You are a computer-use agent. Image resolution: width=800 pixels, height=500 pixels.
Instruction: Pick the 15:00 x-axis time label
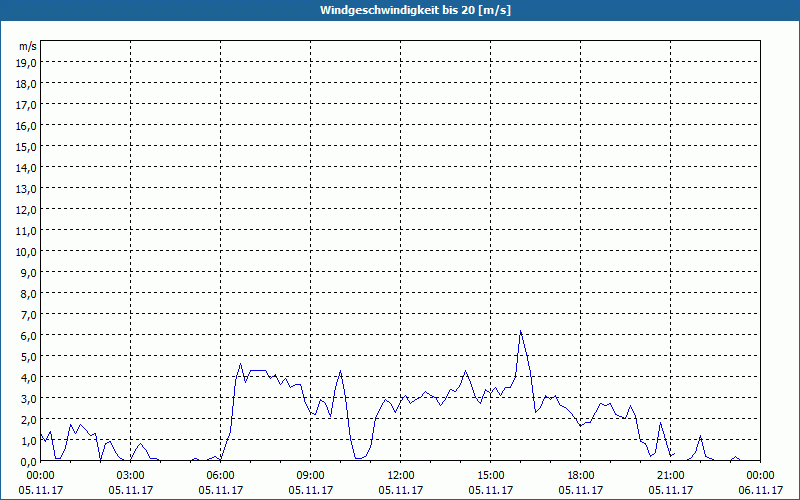[x=490, y=476]
